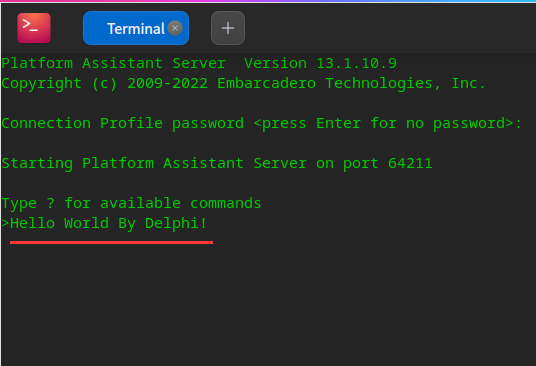The image size is (536, 366).
Task: Open a new tab with the plus button
Action: point(228,28)
